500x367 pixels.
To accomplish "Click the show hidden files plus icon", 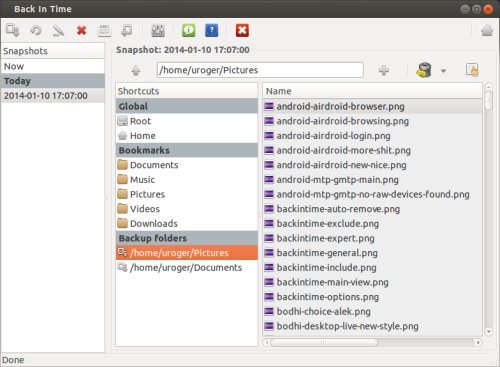I will [384, 70].
